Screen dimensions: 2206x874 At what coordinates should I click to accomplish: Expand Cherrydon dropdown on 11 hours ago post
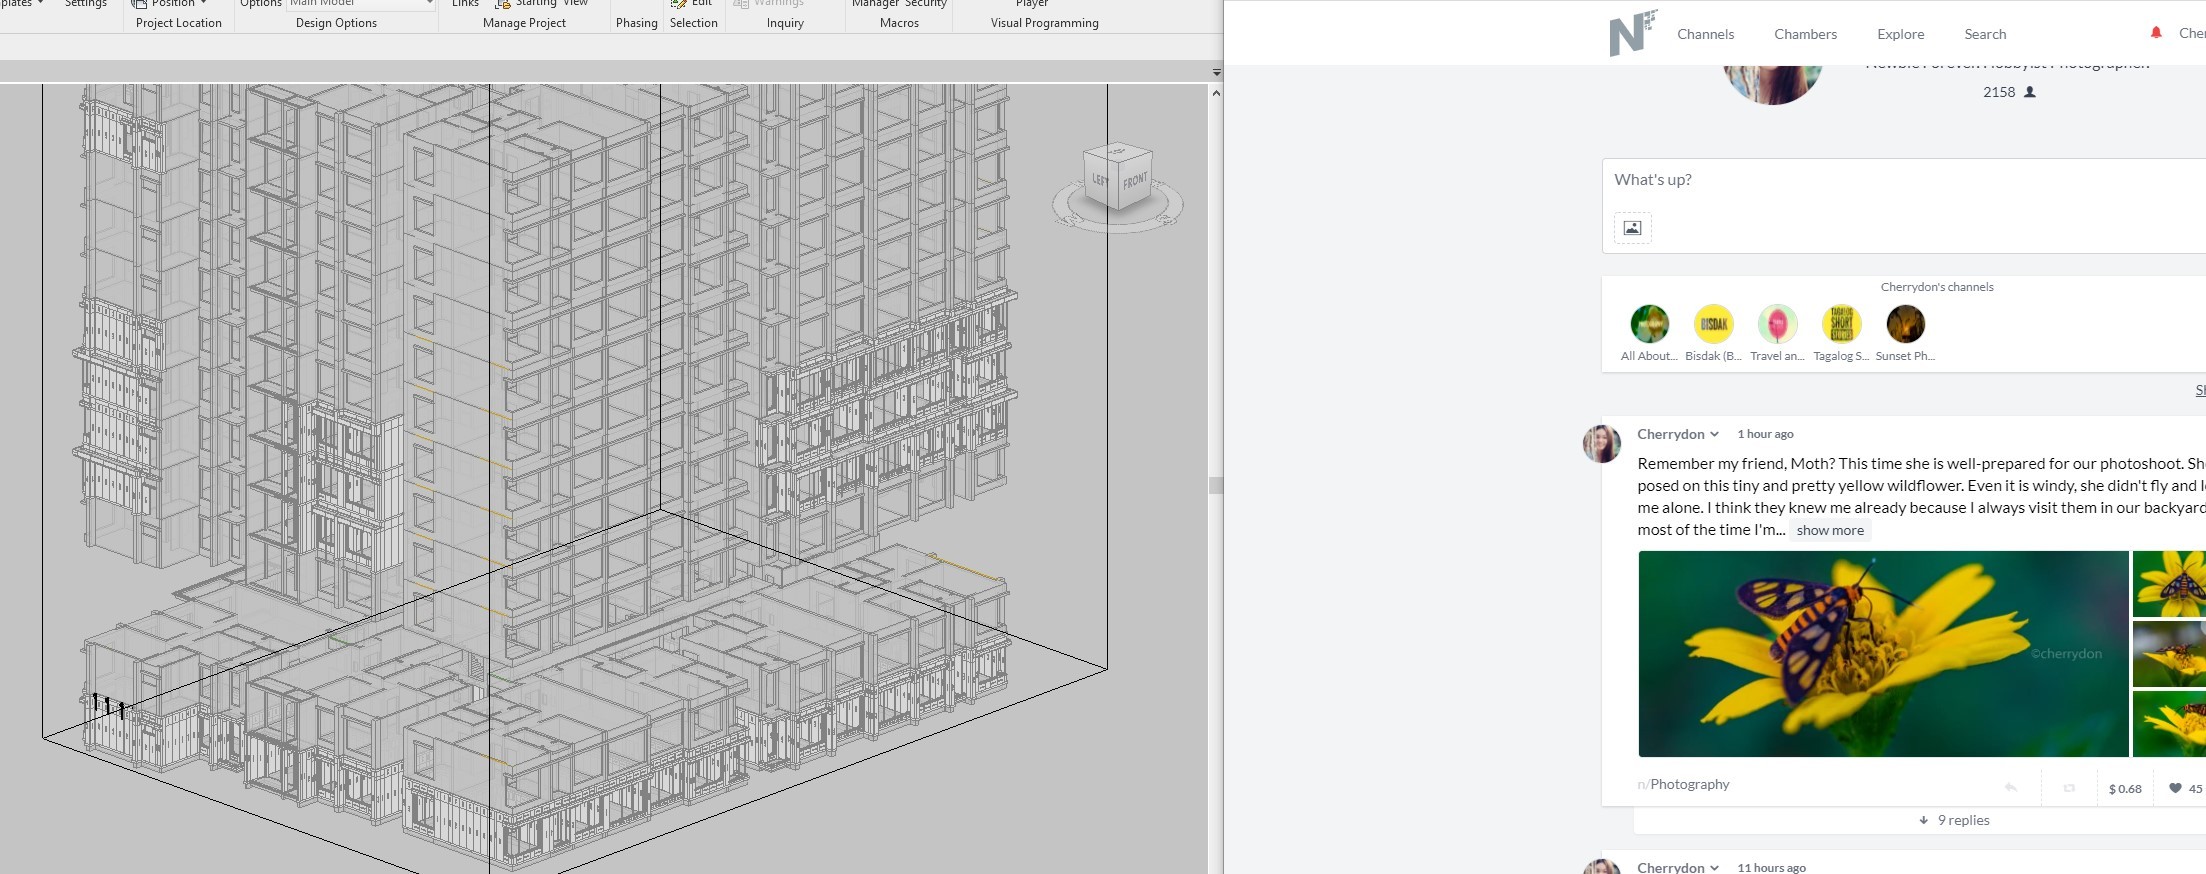[1714, 868]
